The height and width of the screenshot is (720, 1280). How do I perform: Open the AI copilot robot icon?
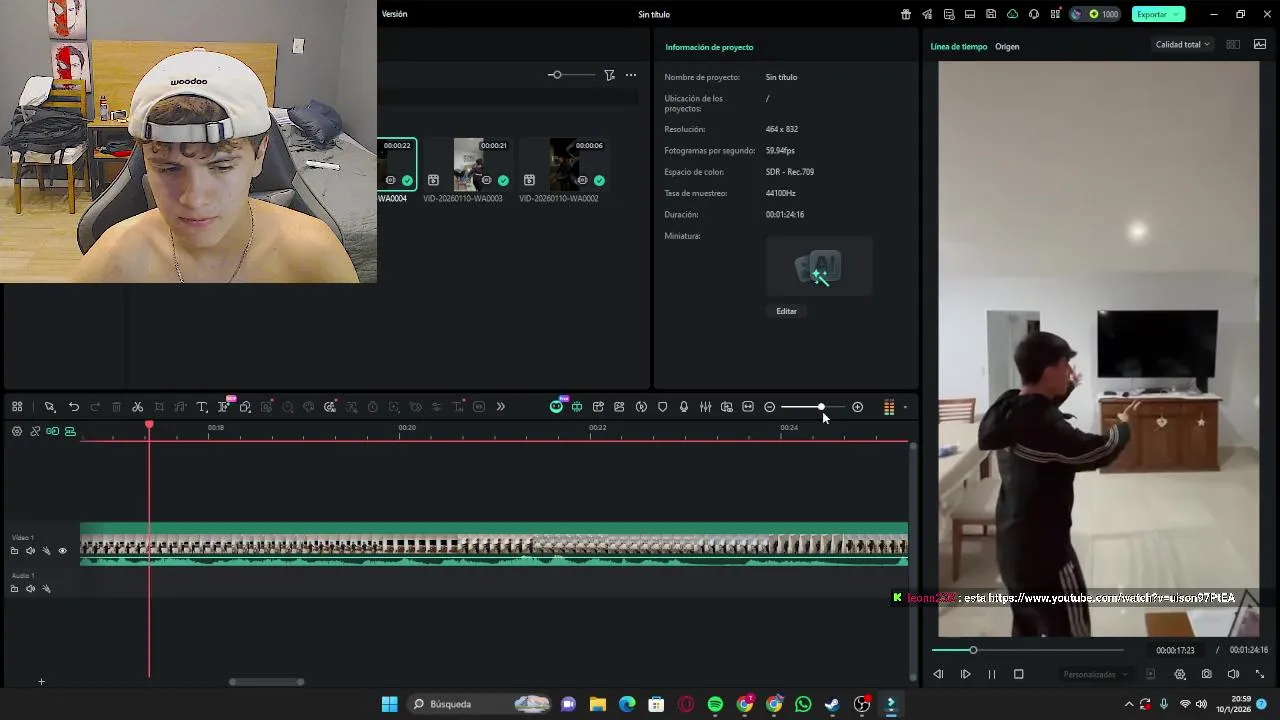[x=556, y=407]
